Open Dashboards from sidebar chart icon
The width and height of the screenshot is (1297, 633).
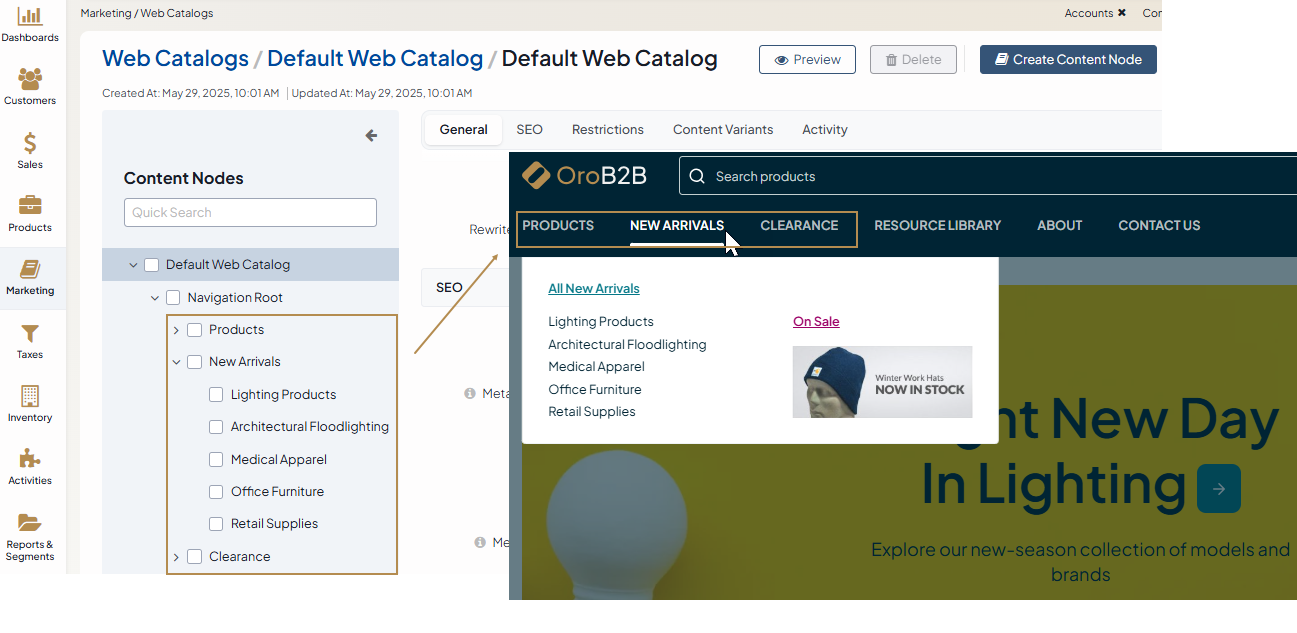click(30, 16)
